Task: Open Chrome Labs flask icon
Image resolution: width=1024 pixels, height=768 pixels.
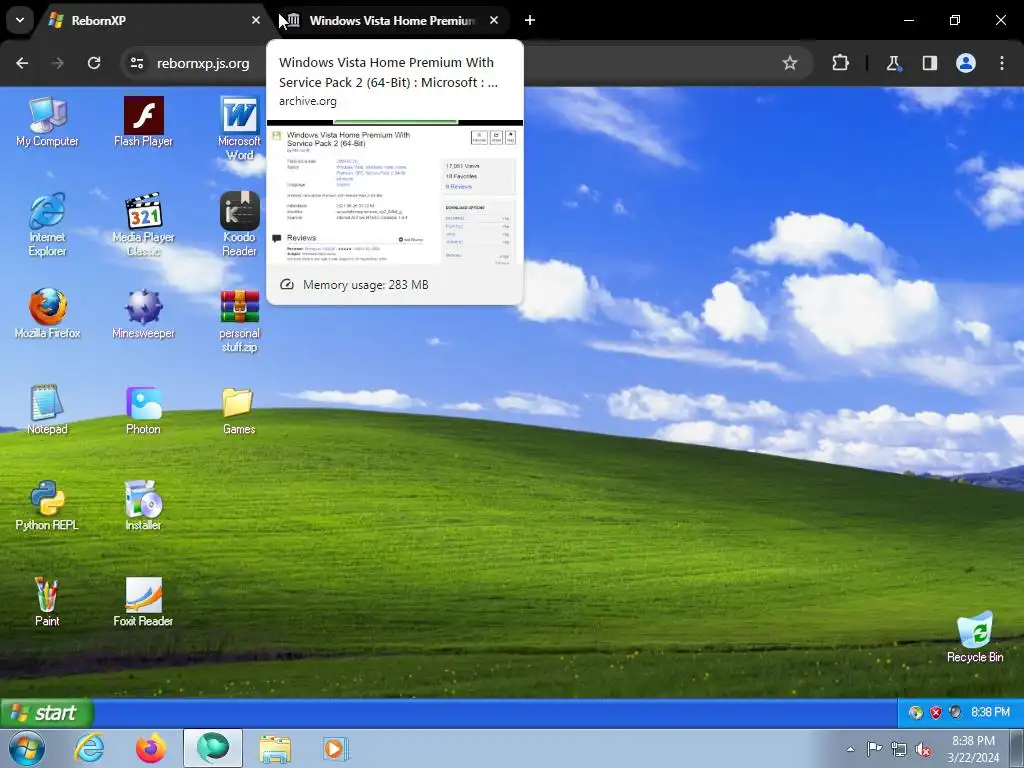Action: coord(893,63)
